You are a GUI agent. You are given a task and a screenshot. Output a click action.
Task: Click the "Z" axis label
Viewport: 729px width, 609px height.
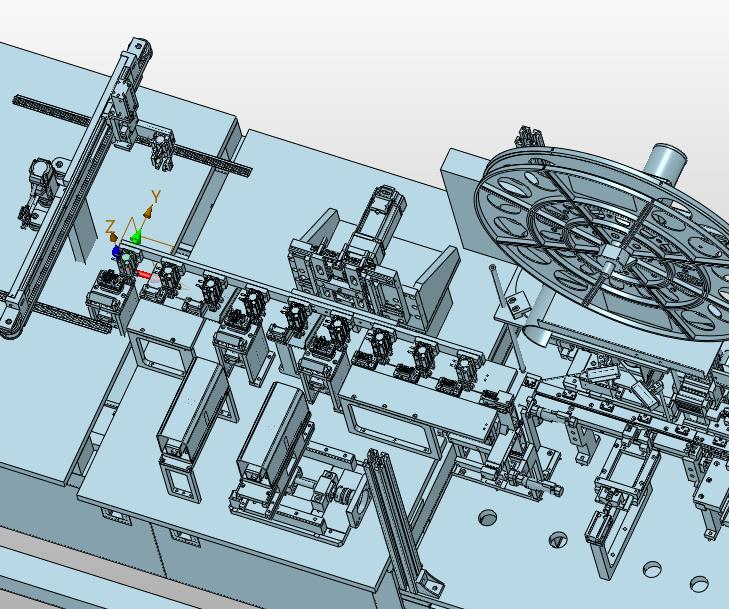110,227
